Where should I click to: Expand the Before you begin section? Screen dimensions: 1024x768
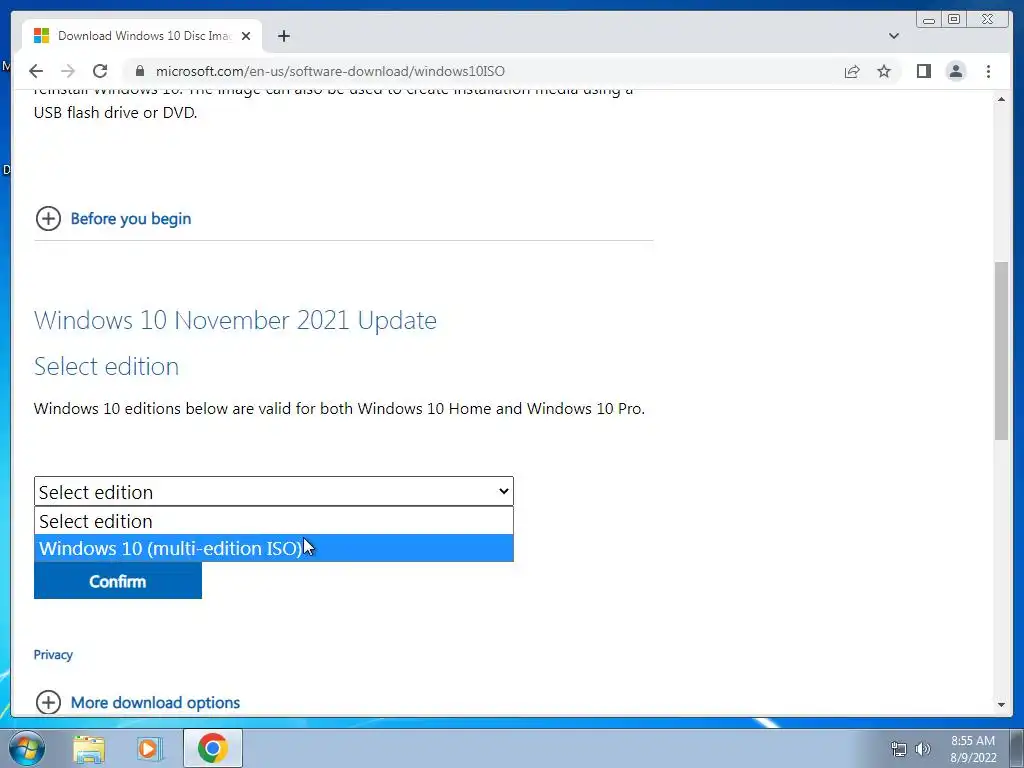(x=48, y=219)
